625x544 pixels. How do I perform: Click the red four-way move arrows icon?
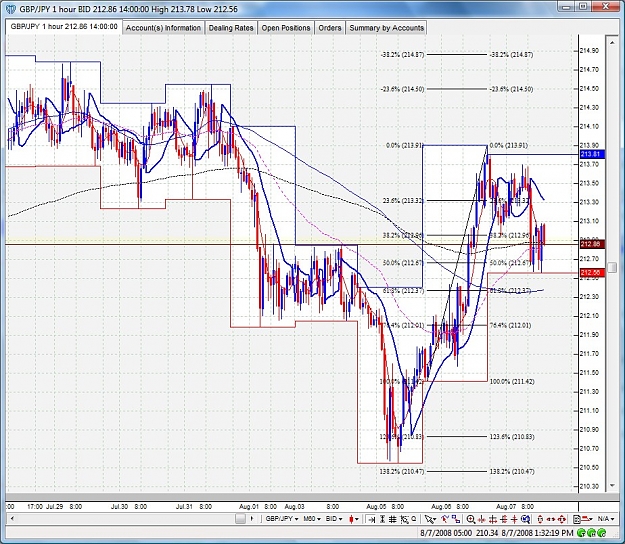click(562, 519)
